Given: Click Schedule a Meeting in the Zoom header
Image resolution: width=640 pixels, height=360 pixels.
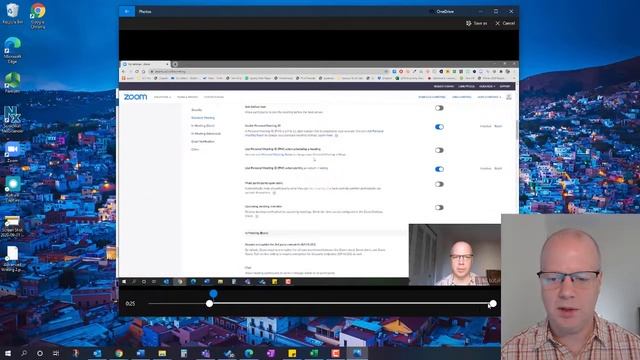Looking at the screenshot, I should coord(432,97).
